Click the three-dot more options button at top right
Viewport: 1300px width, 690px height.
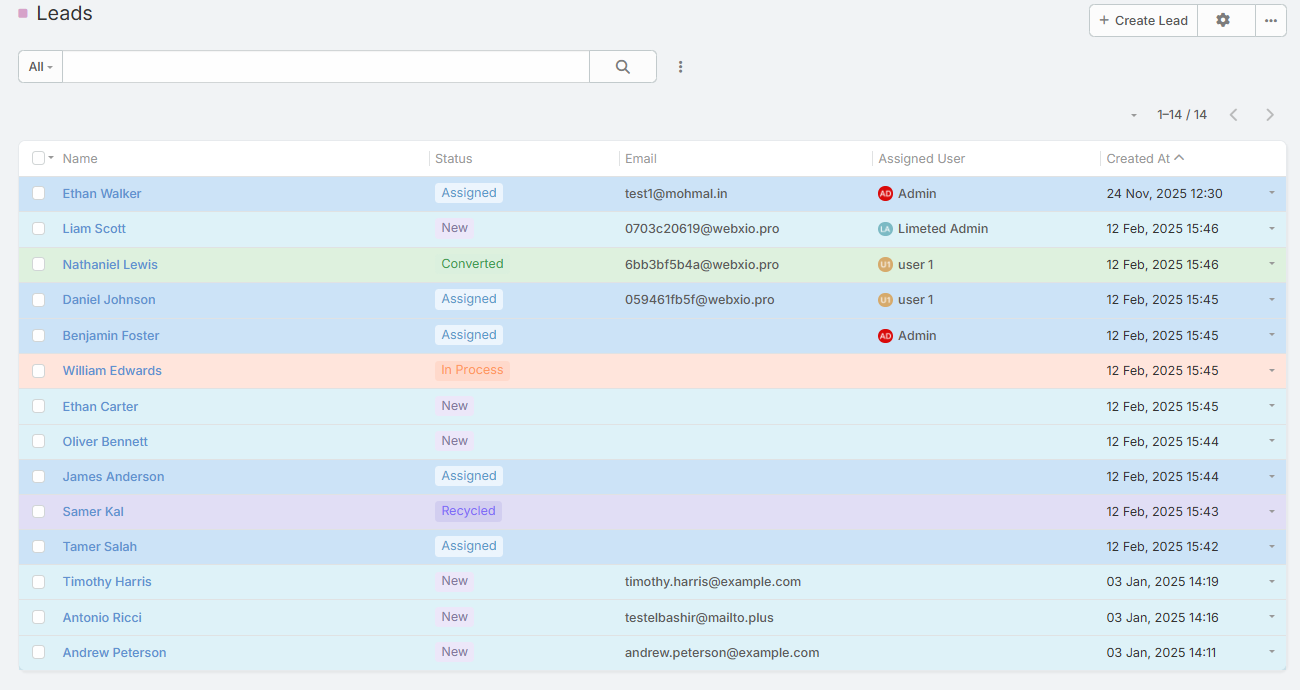[1270, 20]
